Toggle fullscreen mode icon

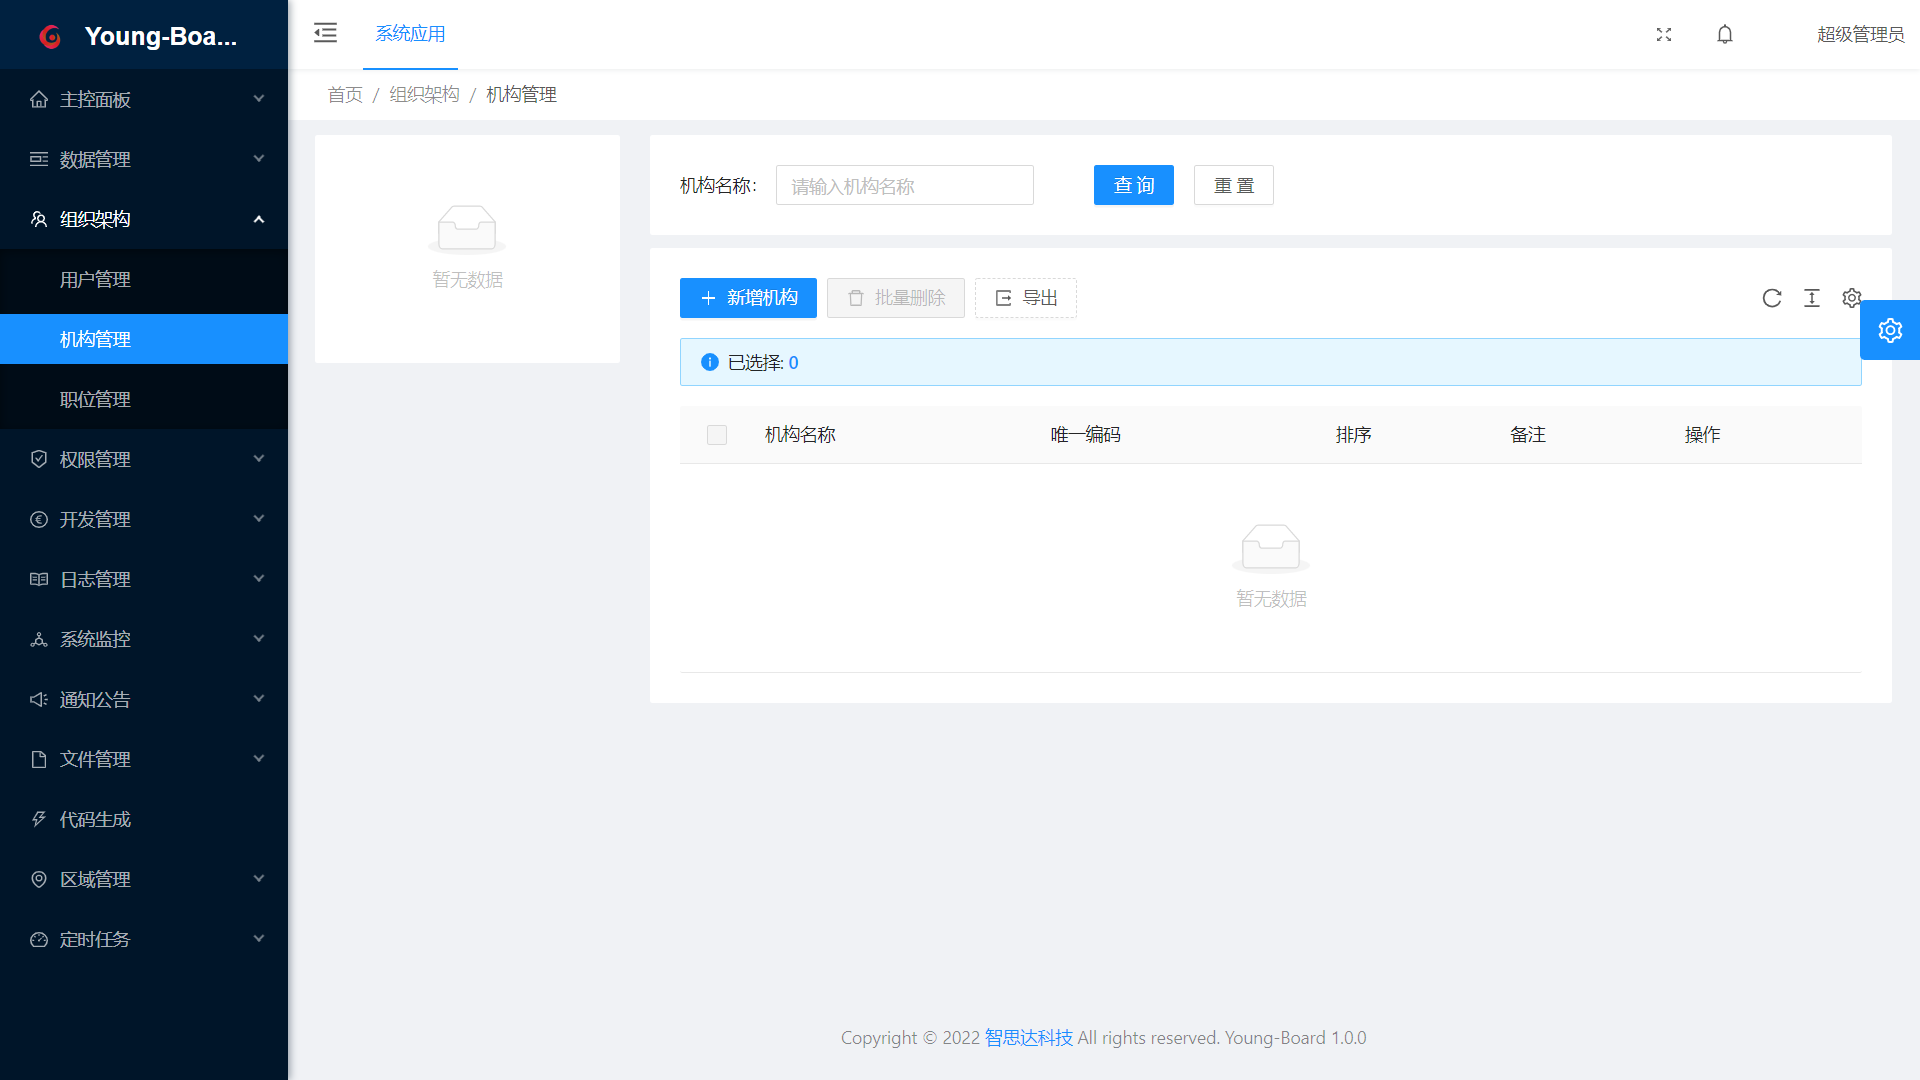pyautogui.click(x=1664, y=34)
